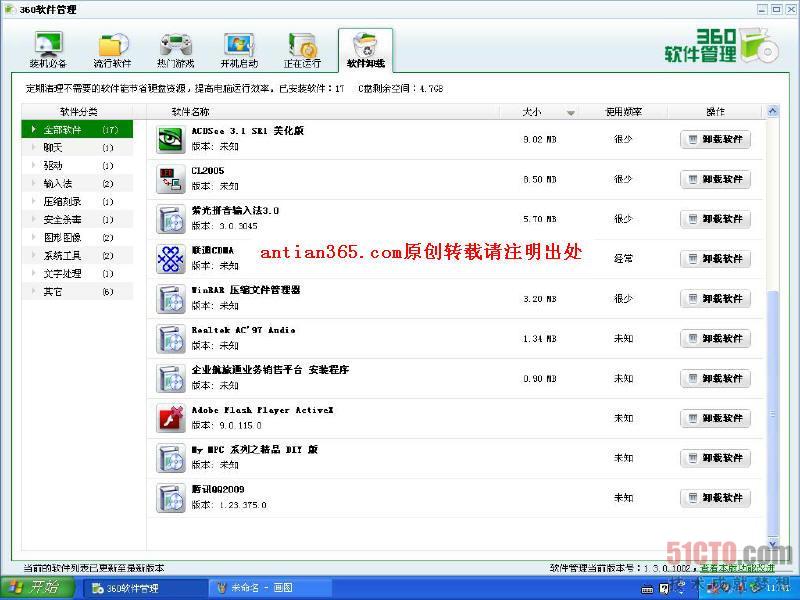
Task: Select the 文字处理 category
Action: tap(77, 273)
